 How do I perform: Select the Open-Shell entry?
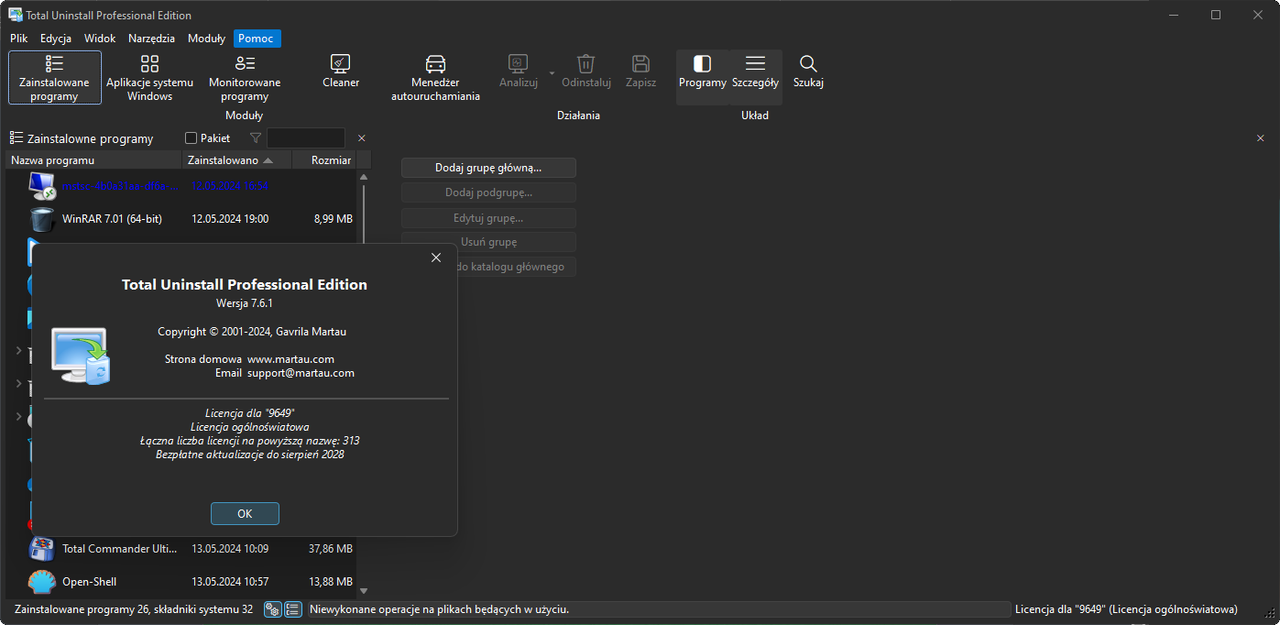click(181, 581)
